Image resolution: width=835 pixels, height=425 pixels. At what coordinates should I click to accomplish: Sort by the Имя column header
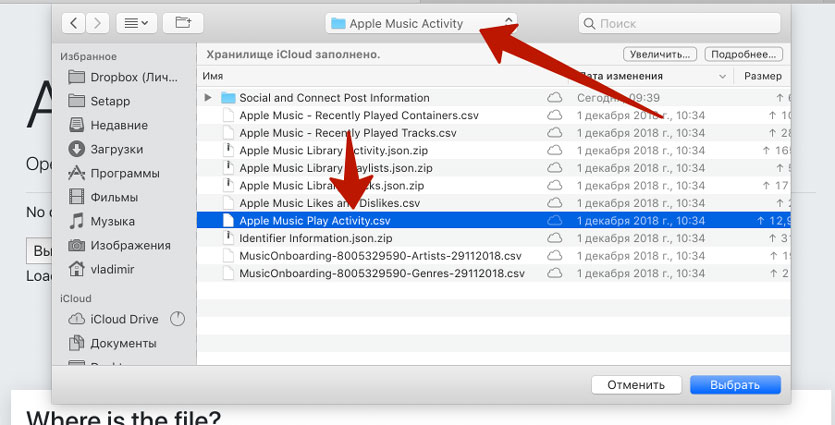click(212, 76)
